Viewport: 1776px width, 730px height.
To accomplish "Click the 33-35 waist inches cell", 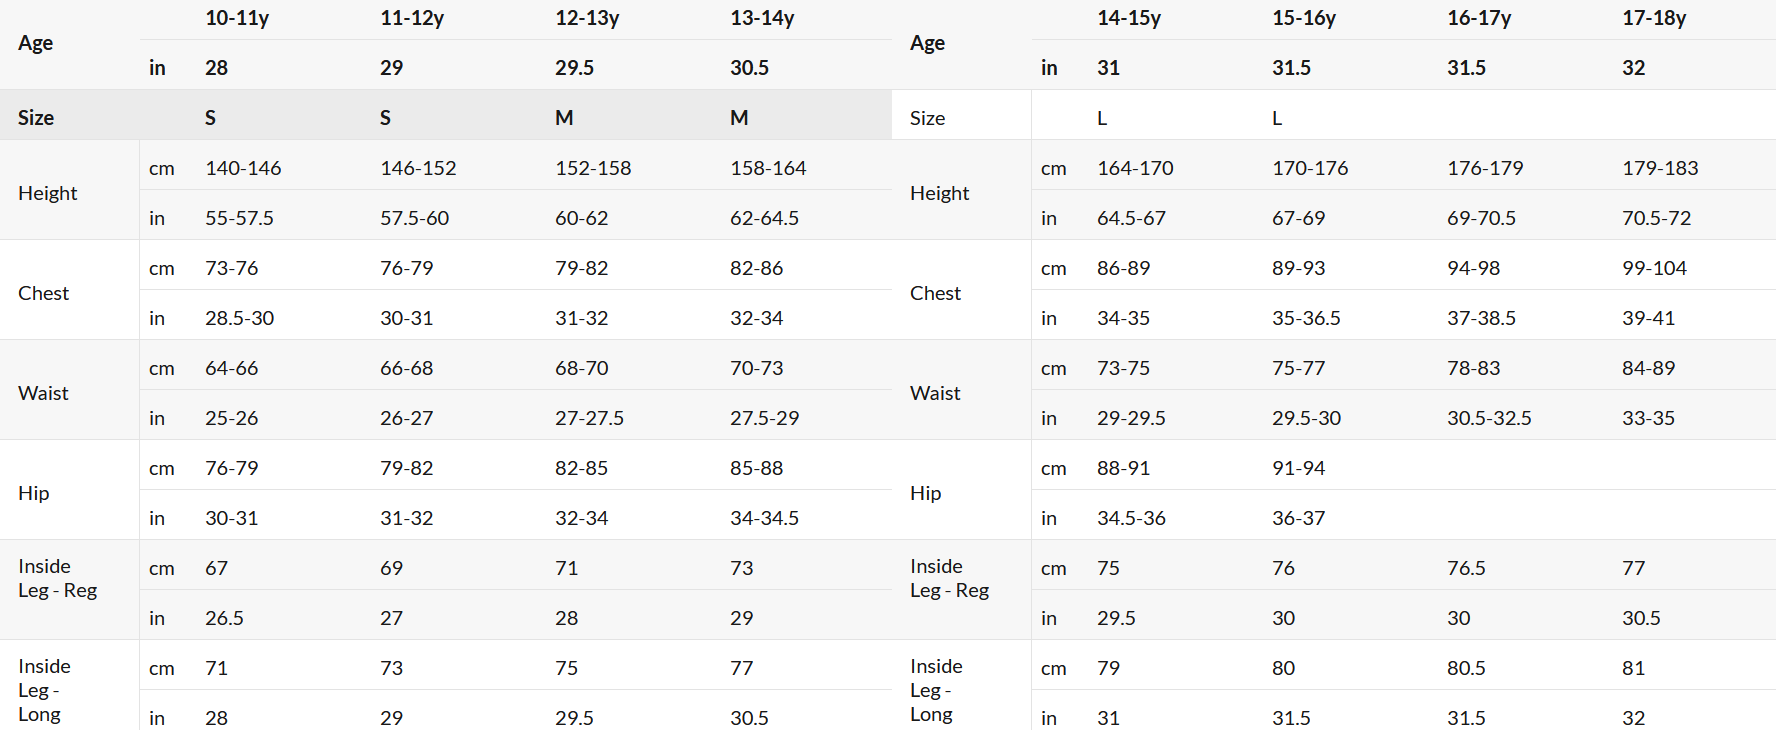I will point(1648,418).
